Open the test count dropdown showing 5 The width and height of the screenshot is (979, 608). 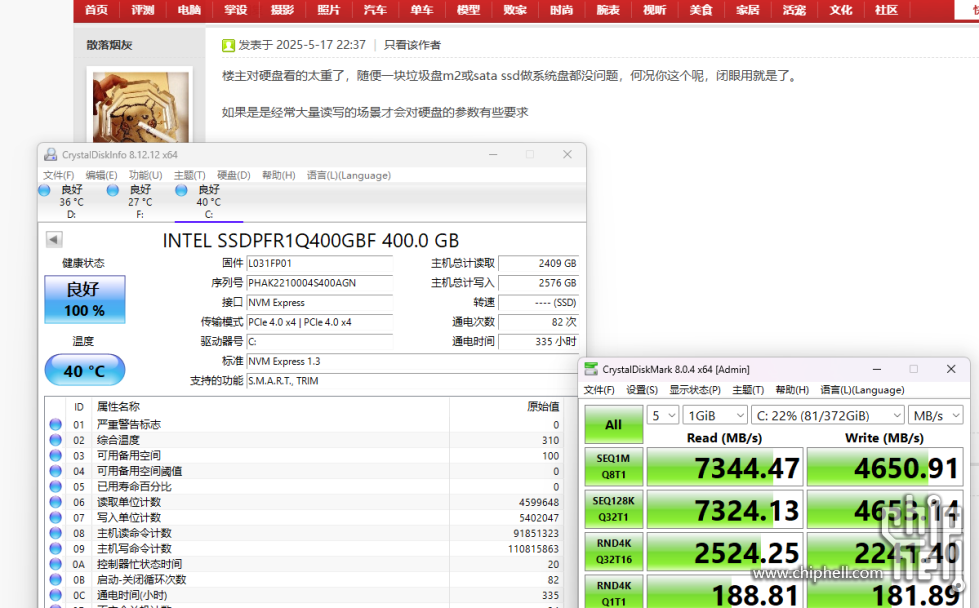click(x=662, y=416)
